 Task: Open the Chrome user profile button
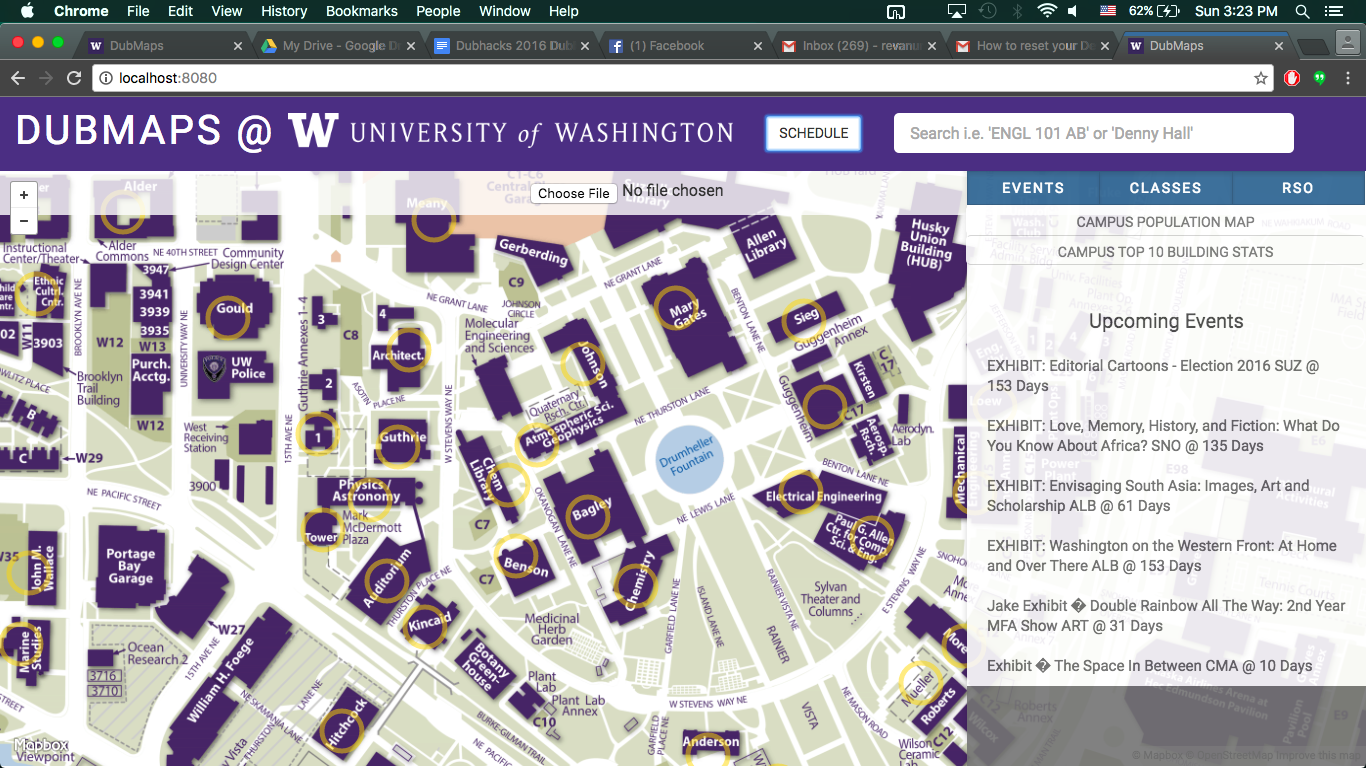tap(1348, 44)
